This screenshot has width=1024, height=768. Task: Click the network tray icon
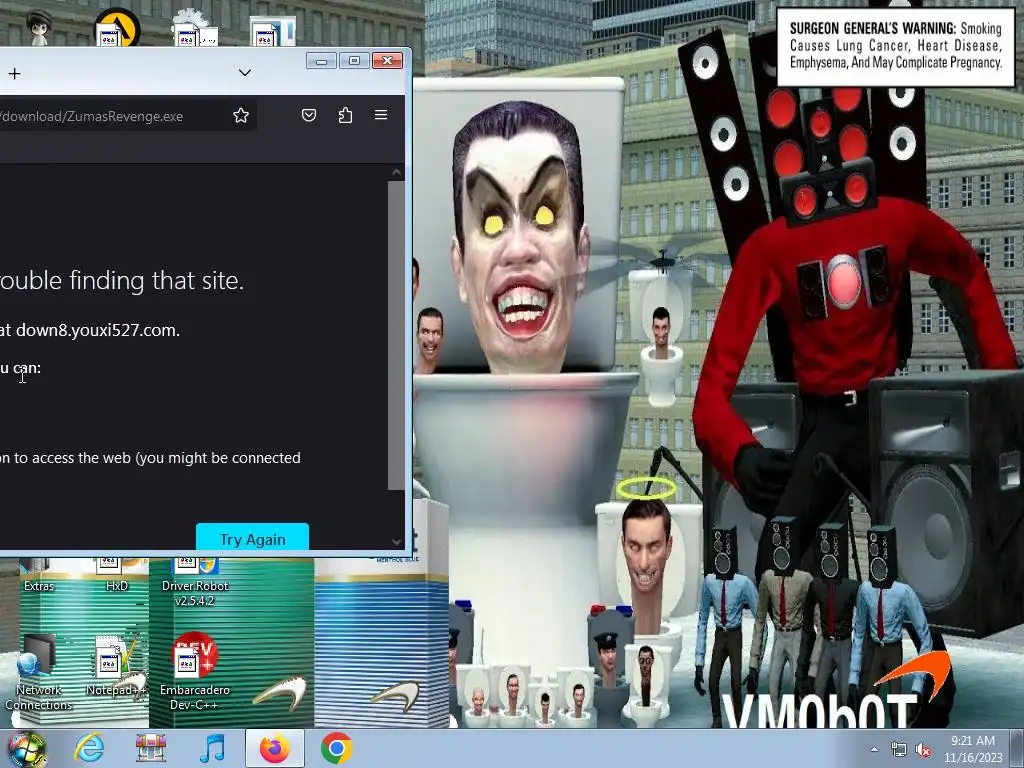point(899,750)
